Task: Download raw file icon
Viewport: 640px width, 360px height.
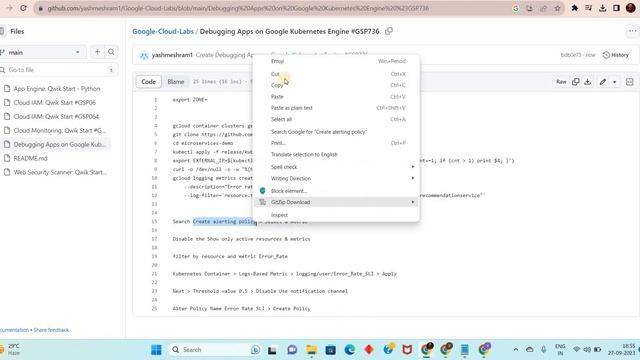Action: click(x=588, y=82)
